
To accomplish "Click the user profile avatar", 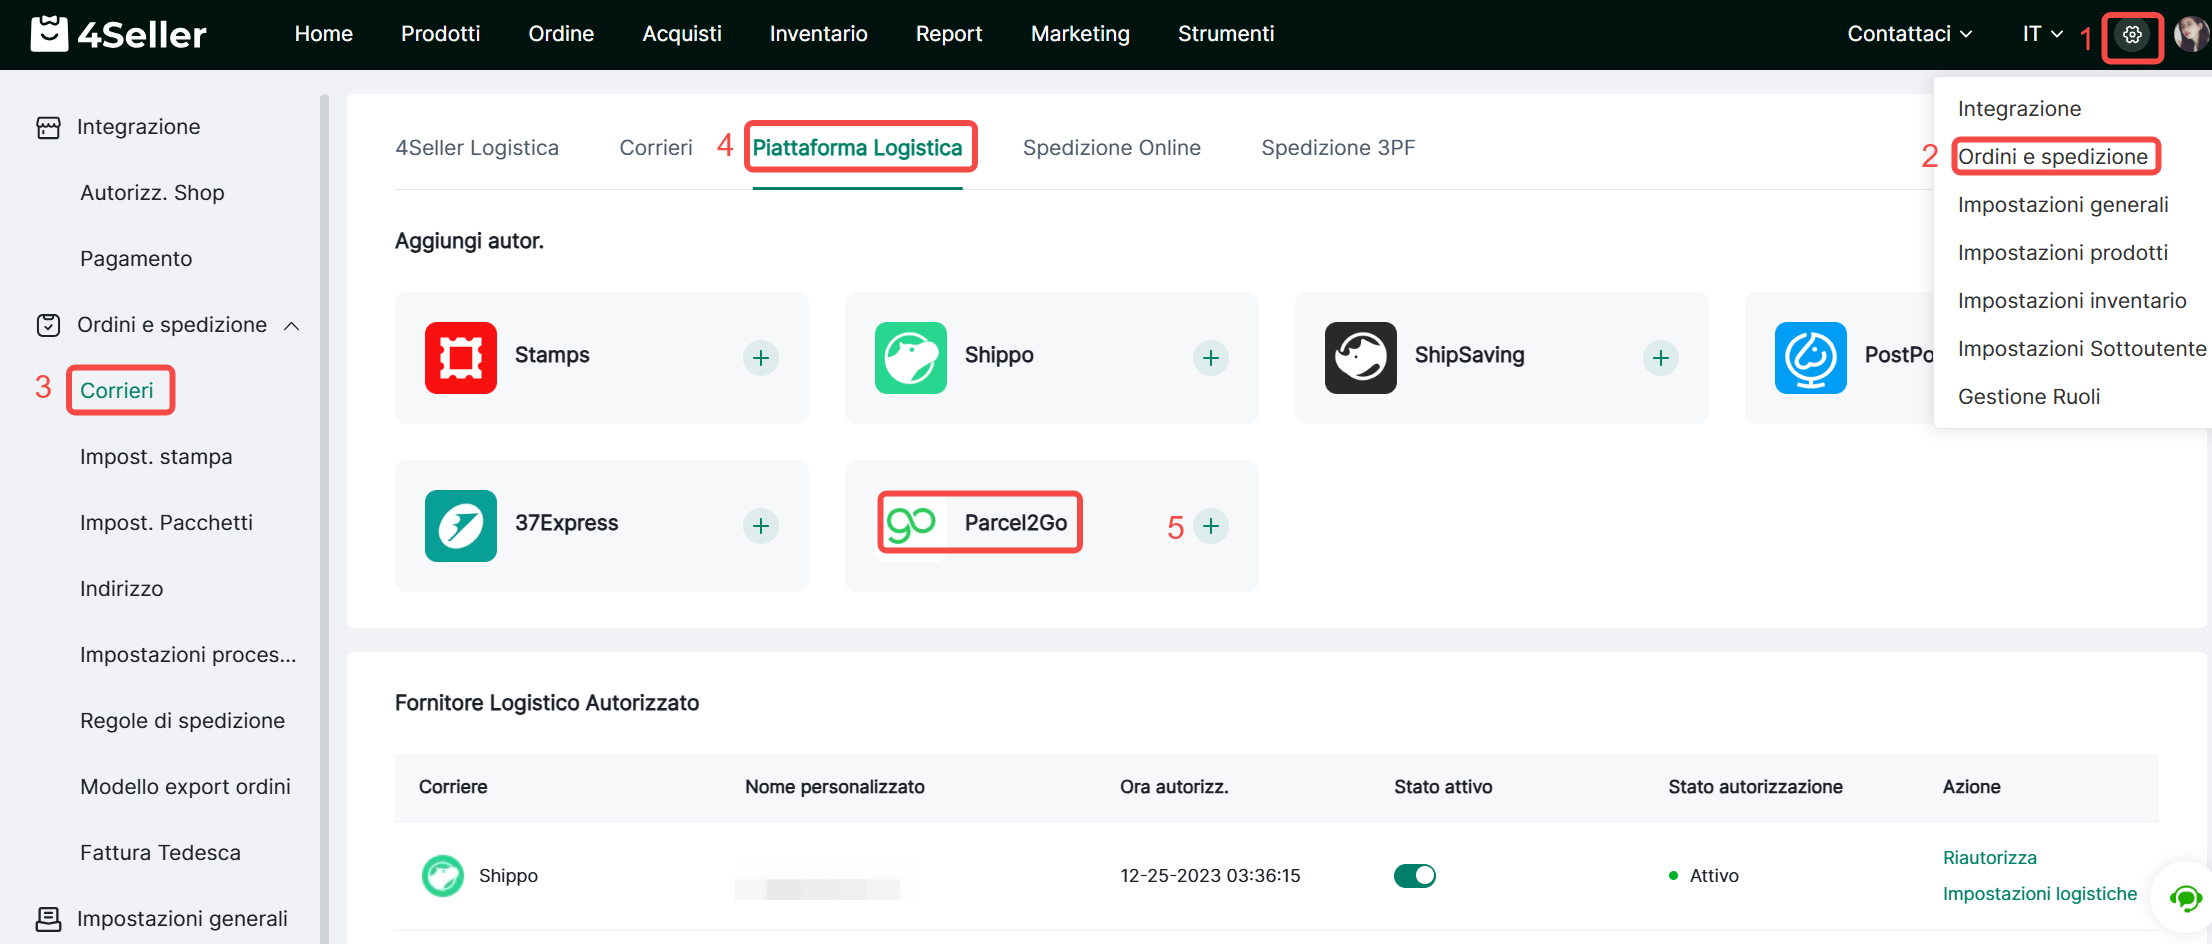I will click(2190, 34).
